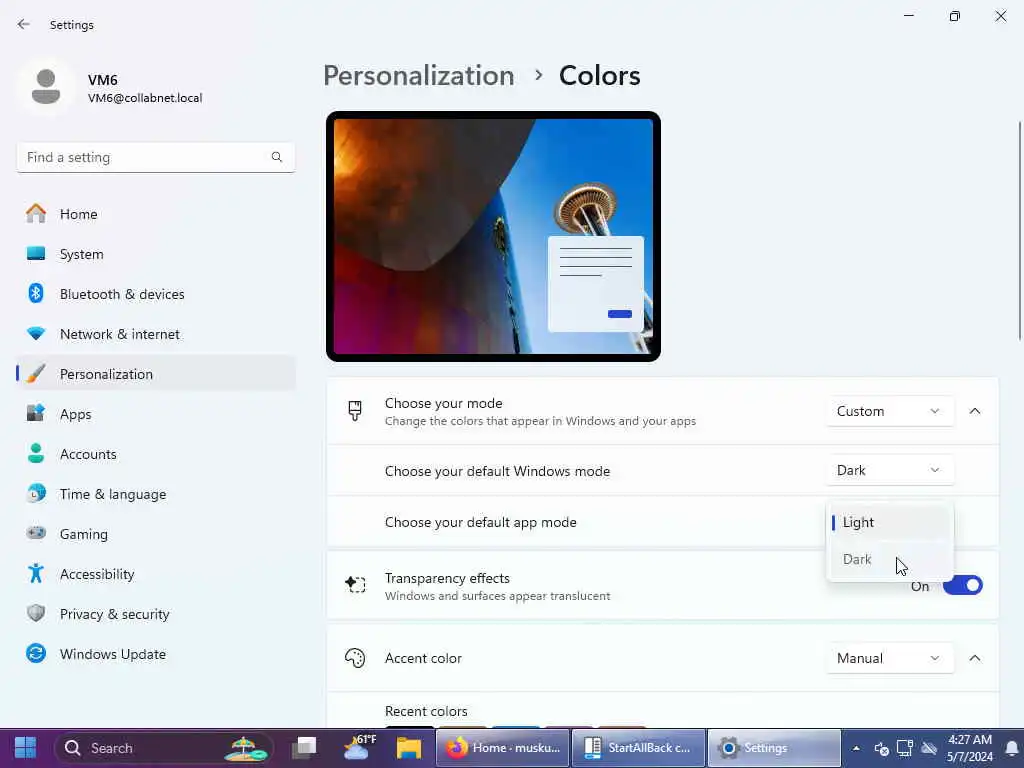Viewport: 1024px width, 768px height.
Task: Click the Accessibility figure icon
Action: click(36, 573)
